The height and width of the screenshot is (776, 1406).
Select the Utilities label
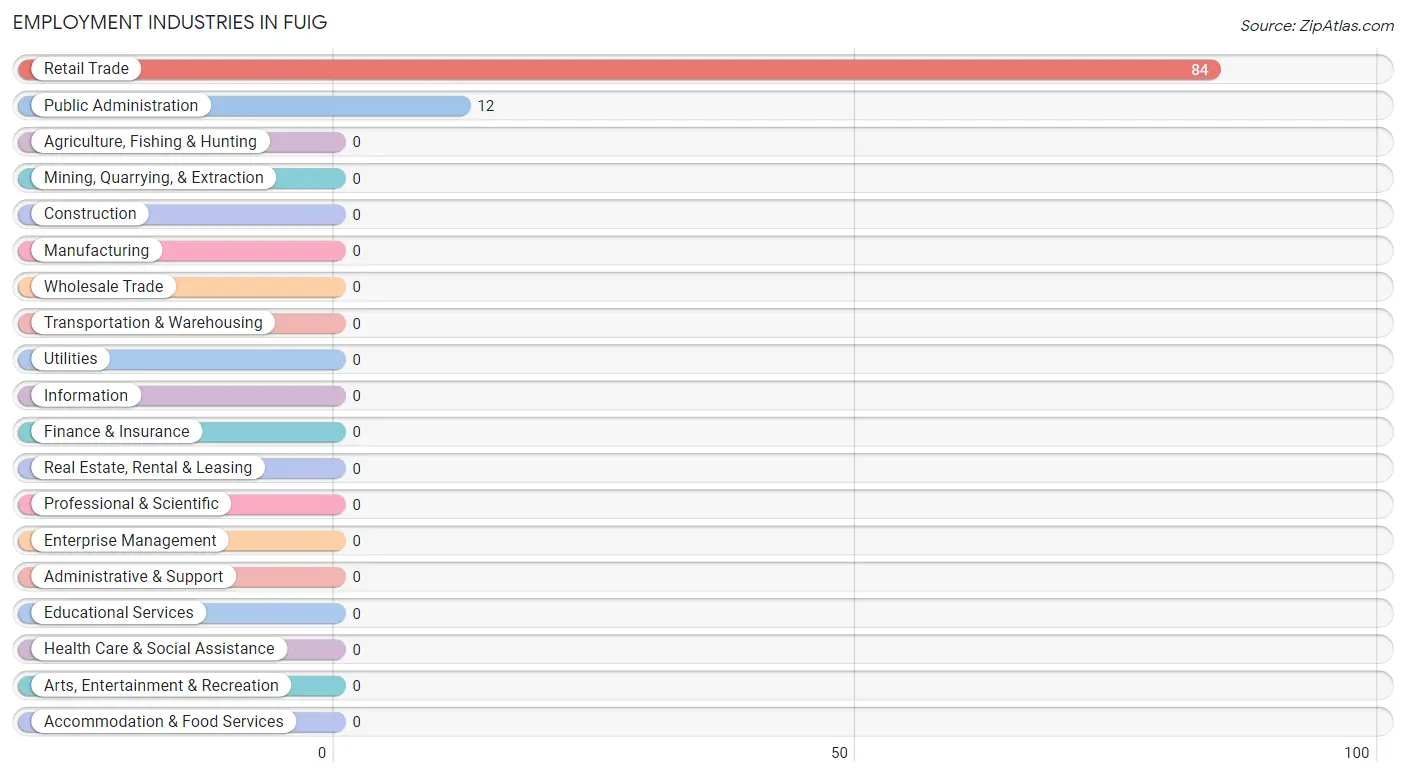click(x=71, y=359)
